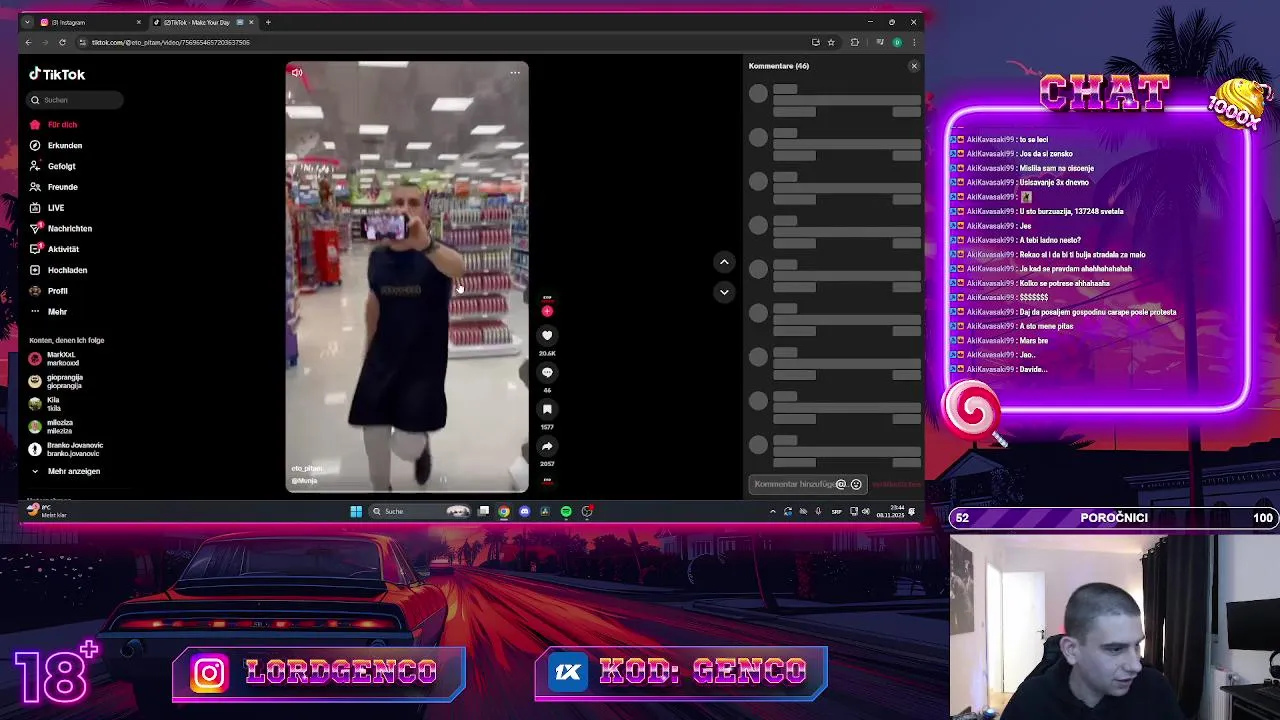Screen dimensions: 1280x720
Task: Open MarkXxL followed account
Action: (60, 358)
